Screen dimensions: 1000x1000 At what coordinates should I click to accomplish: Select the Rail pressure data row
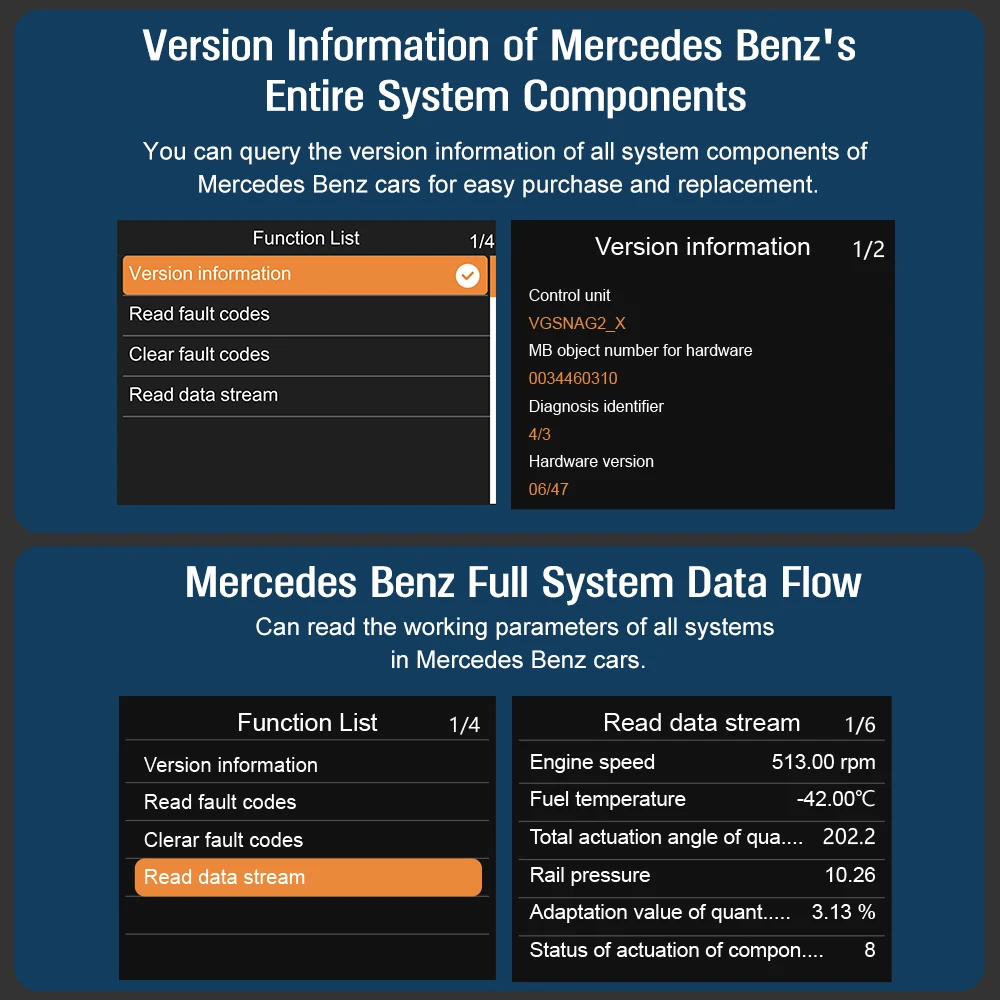point(702,875)
